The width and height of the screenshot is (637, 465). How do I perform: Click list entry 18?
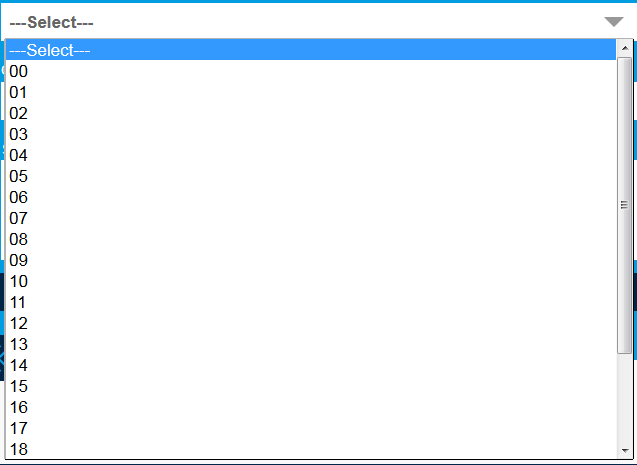coord(311,449)
